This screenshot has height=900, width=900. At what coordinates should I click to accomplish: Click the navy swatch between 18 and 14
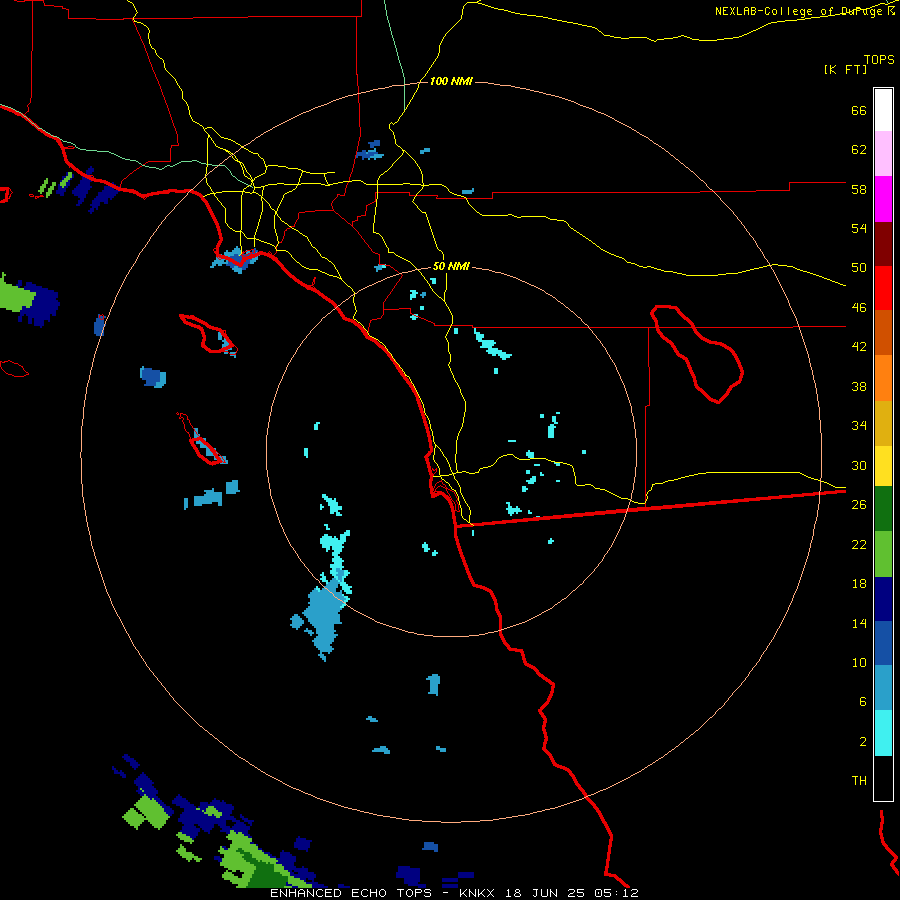[x=883, y=599]
